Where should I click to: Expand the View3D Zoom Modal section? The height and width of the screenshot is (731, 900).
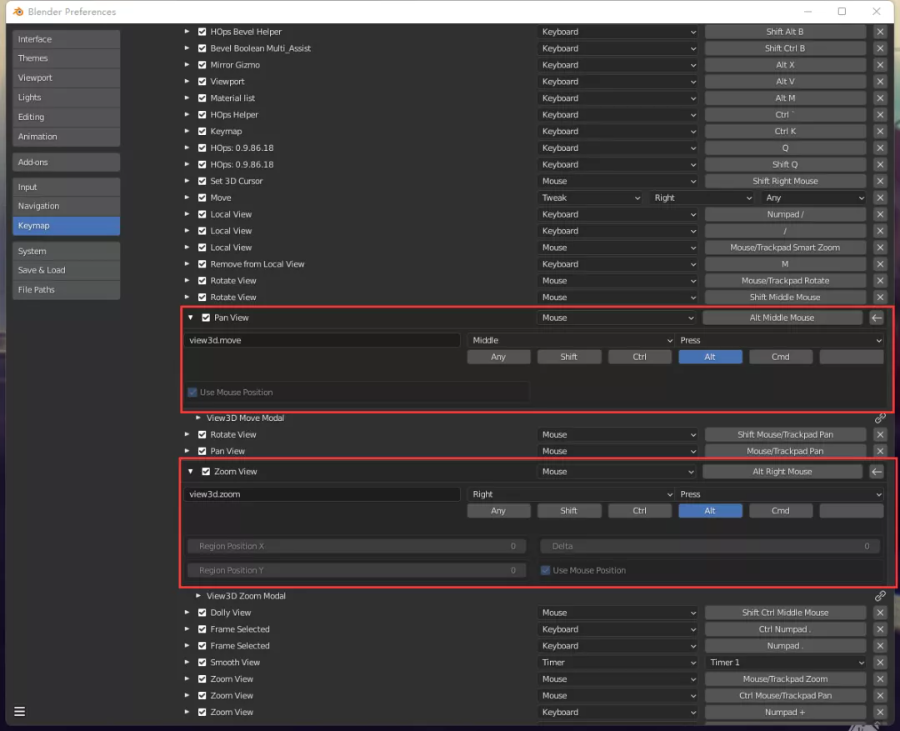tap(199, 596)
